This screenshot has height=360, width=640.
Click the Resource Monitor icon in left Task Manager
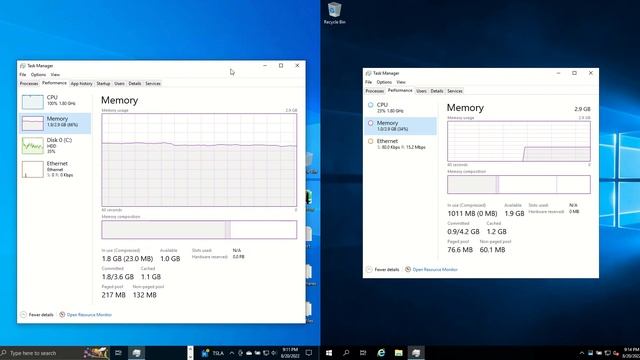point(62,315)
